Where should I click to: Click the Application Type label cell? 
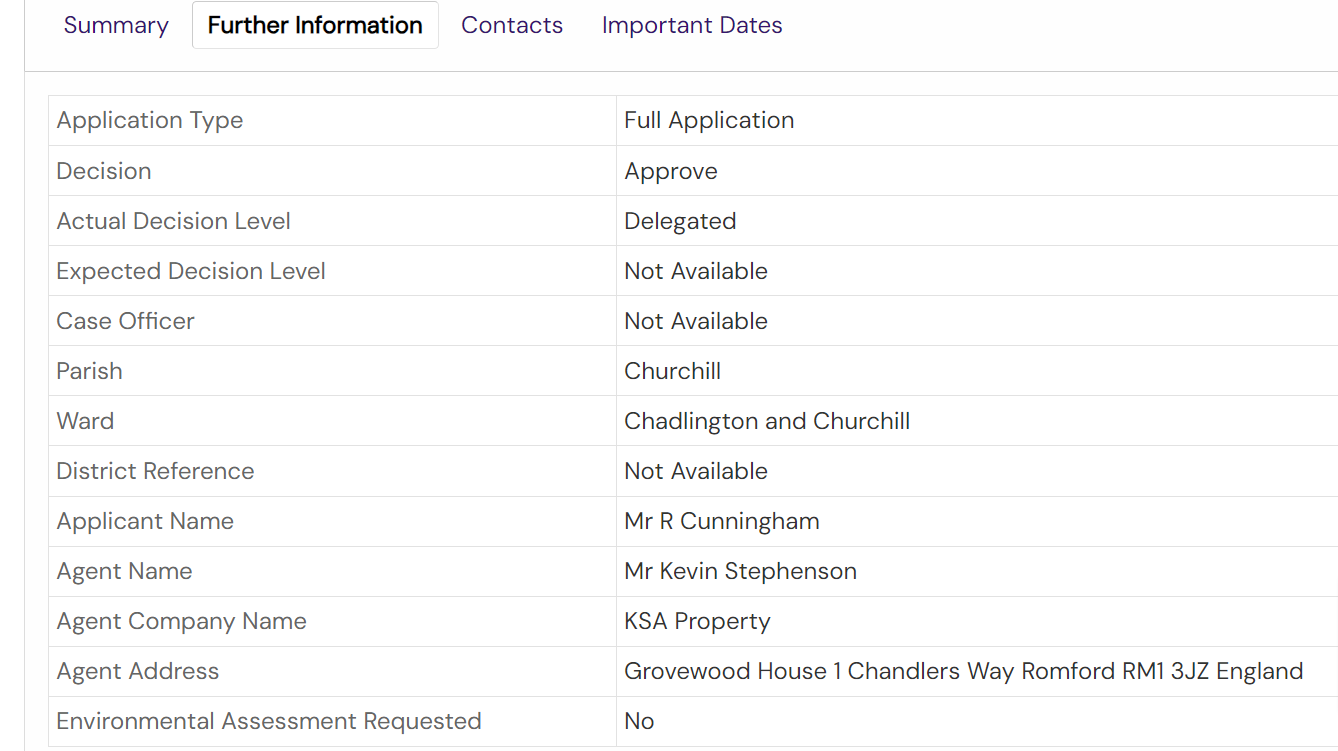[150, 120]
